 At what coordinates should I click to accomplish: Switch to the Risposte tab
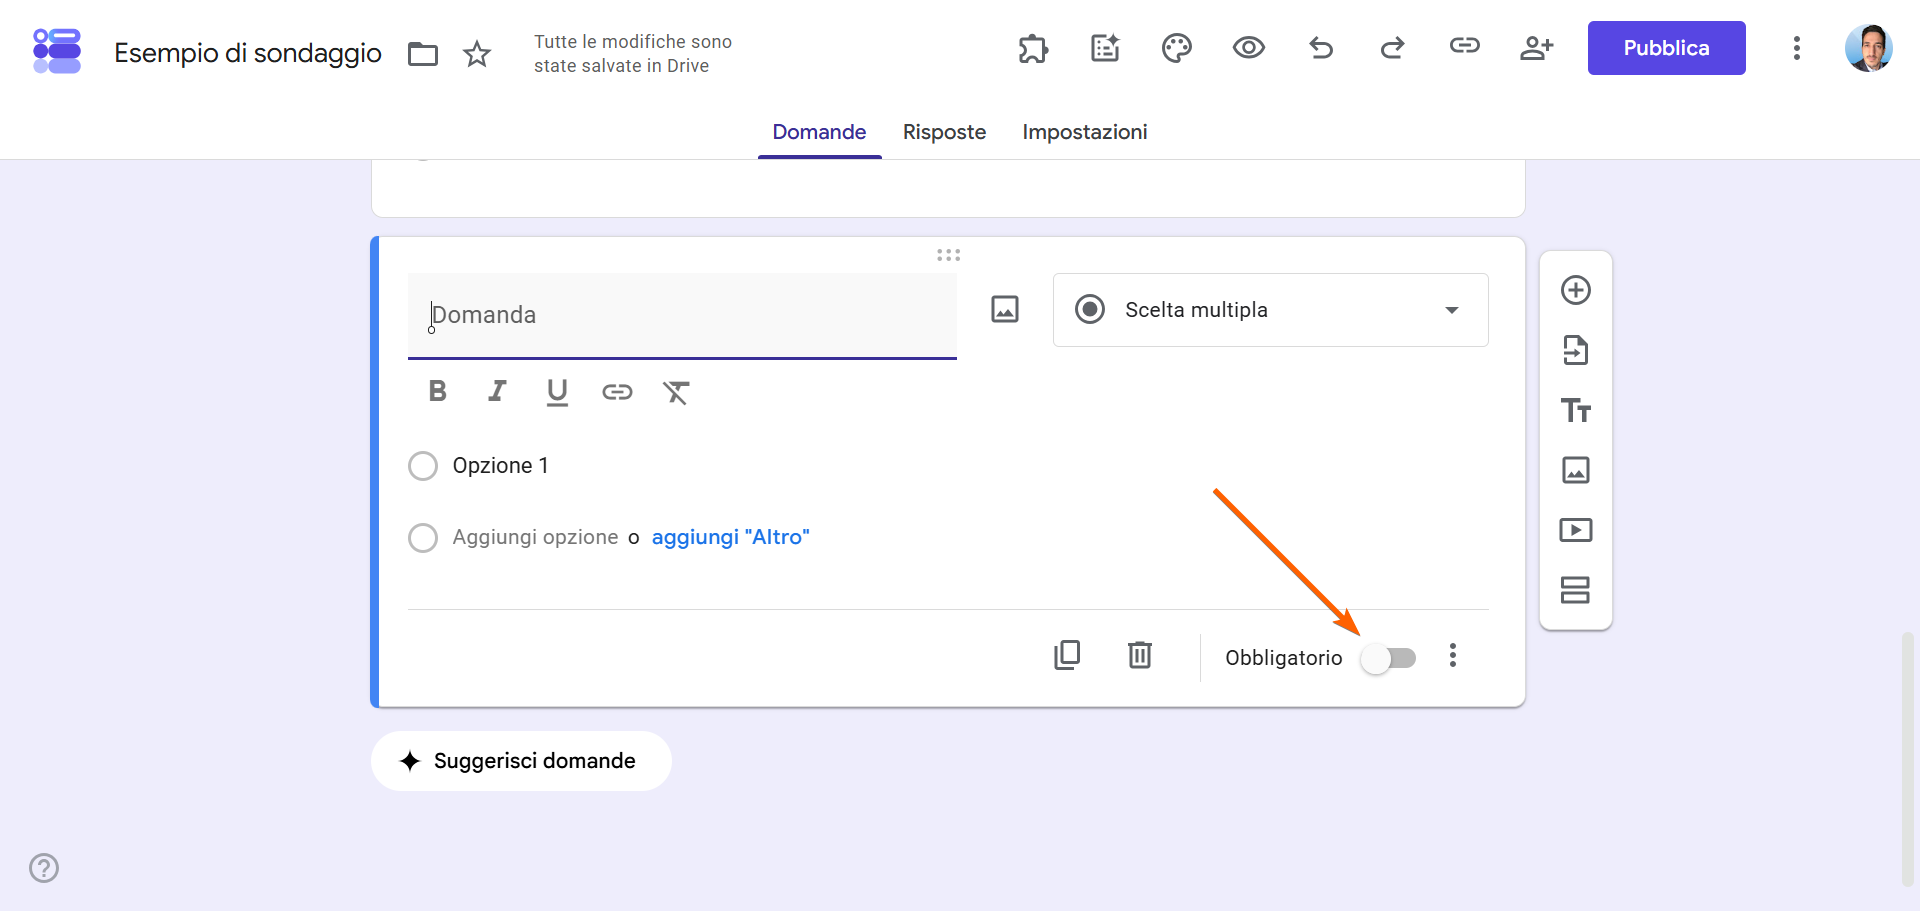(x=944, y=132)
